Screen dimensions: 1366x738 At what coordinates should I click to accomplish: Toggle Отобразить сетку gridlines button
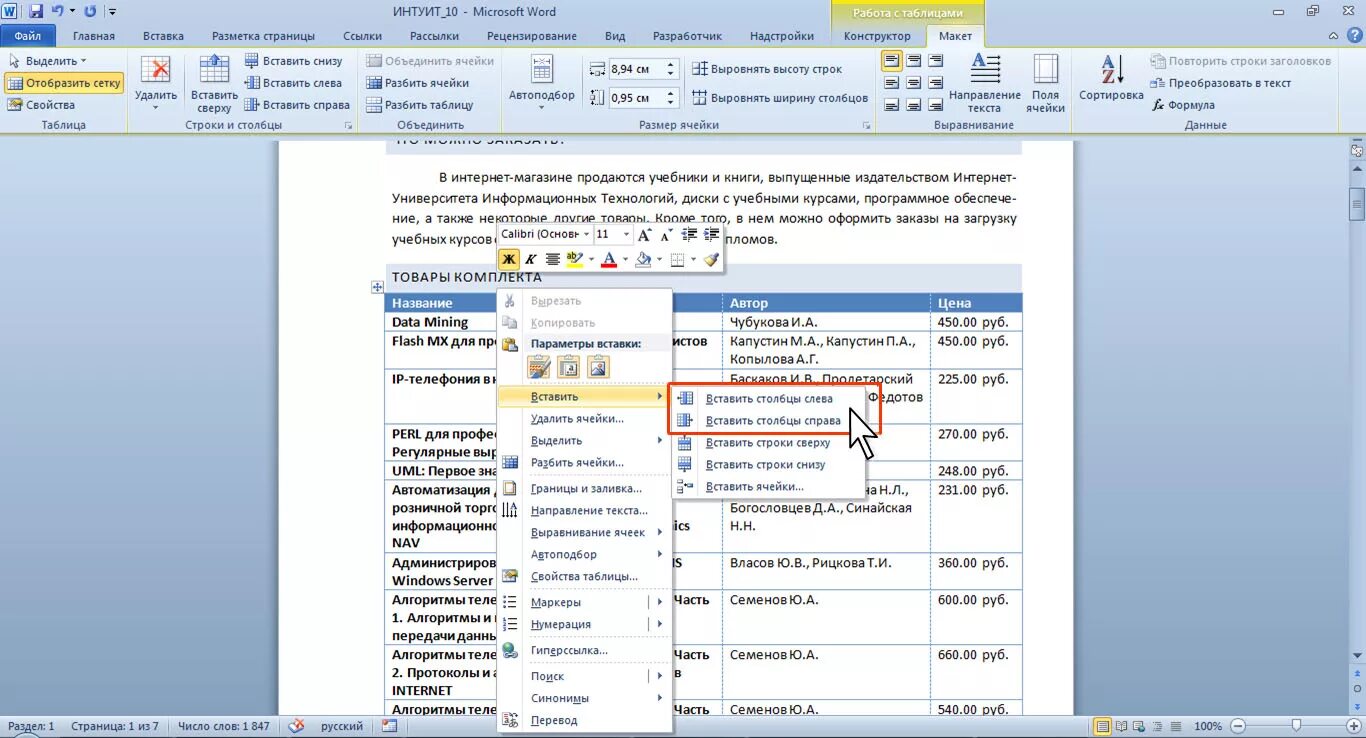point(64,83)
